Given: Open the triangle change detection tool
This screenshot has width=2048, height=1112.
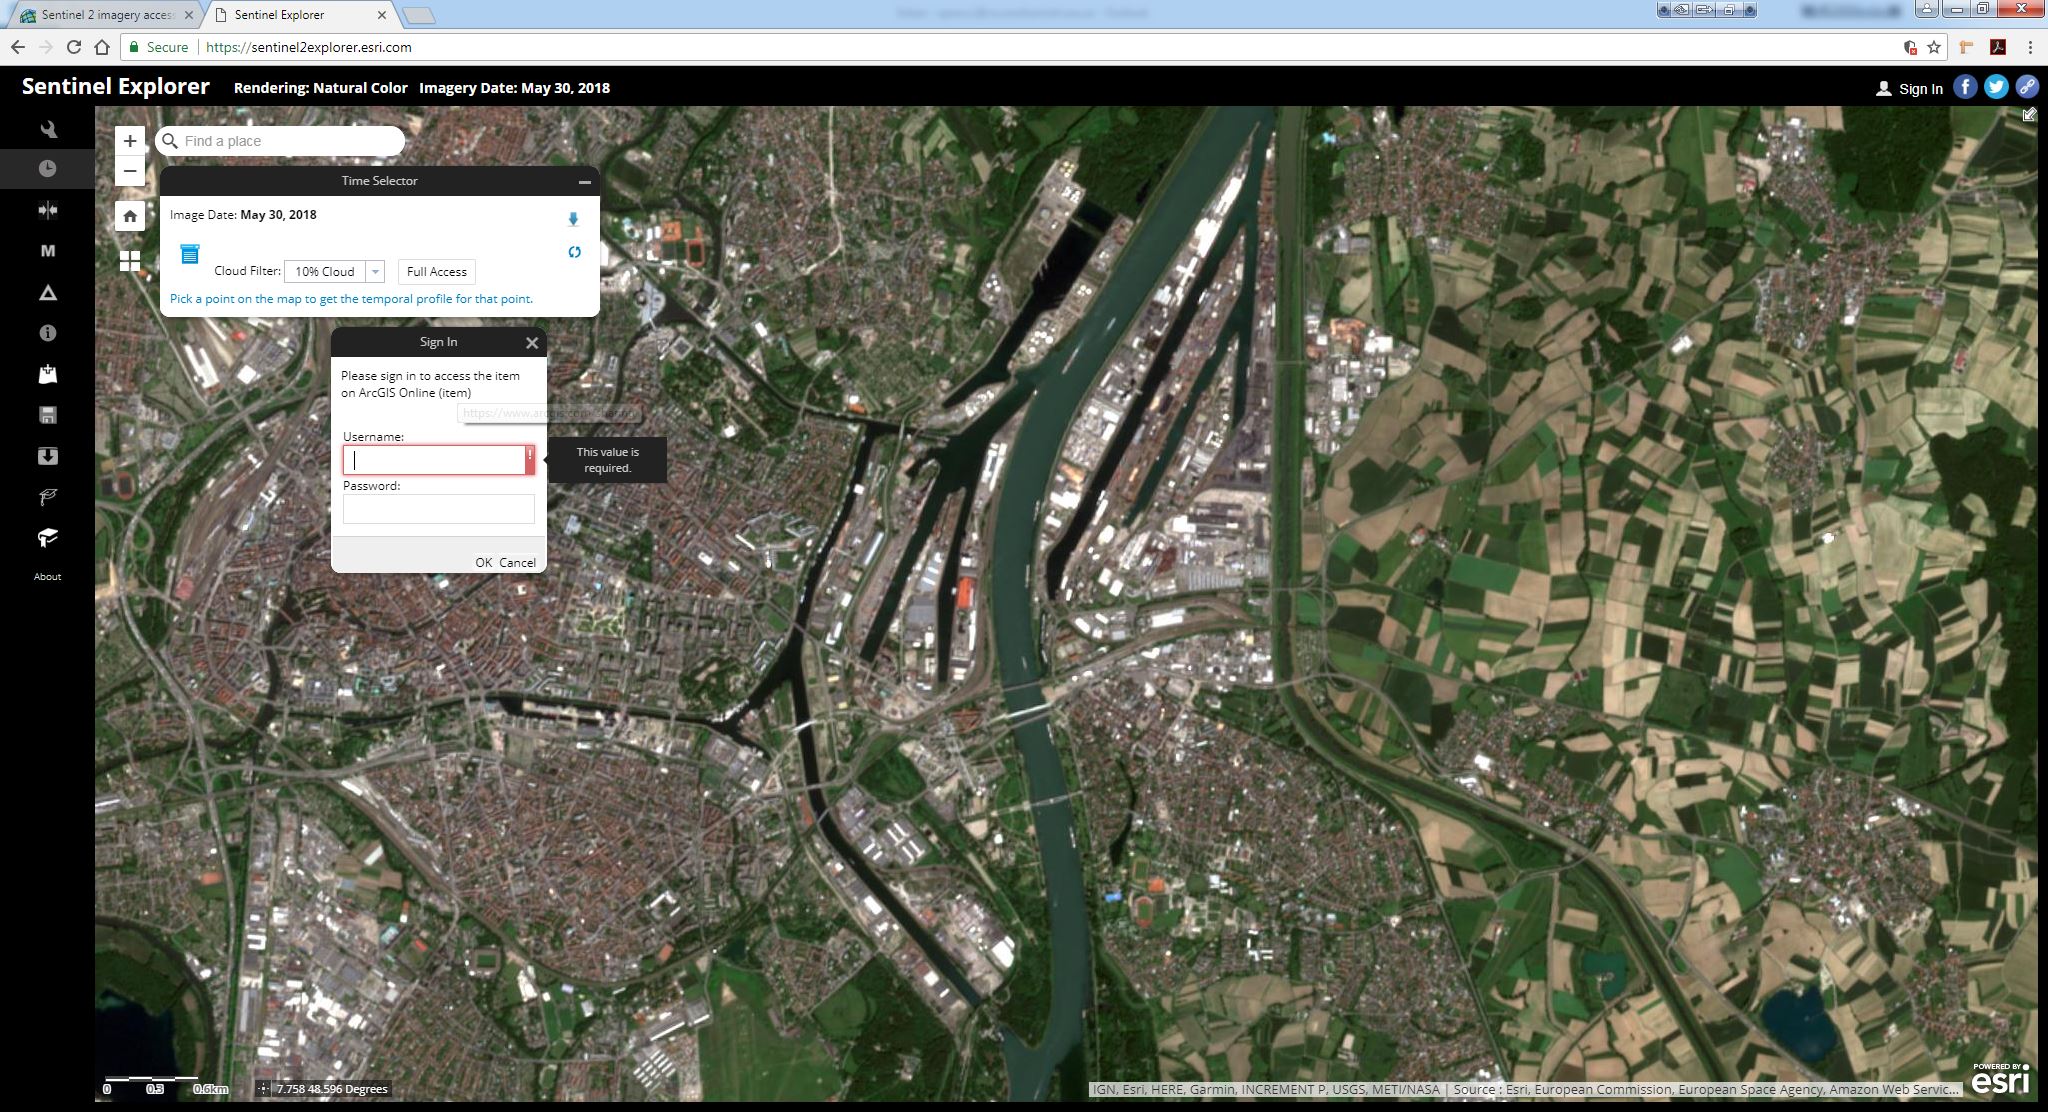Looking at the screenshot, I should [x=47, y=293].
